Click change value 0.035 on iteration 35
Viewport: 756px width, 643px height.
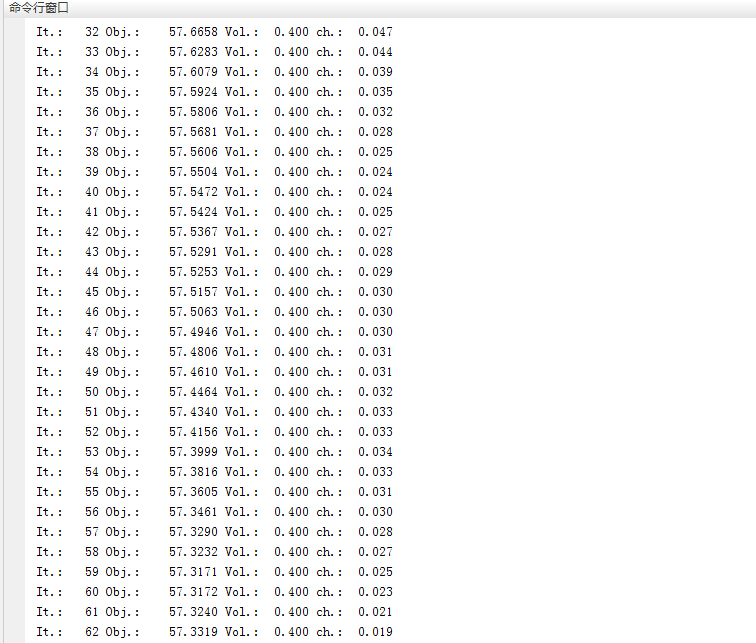click(376, 92)
